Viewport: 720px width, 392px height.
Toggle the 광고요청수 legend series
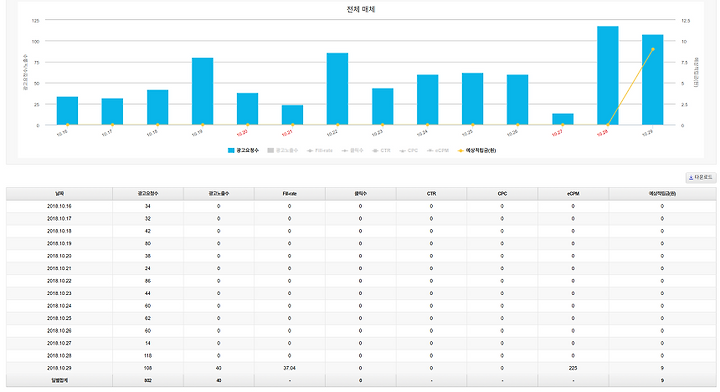coord(243,150)
